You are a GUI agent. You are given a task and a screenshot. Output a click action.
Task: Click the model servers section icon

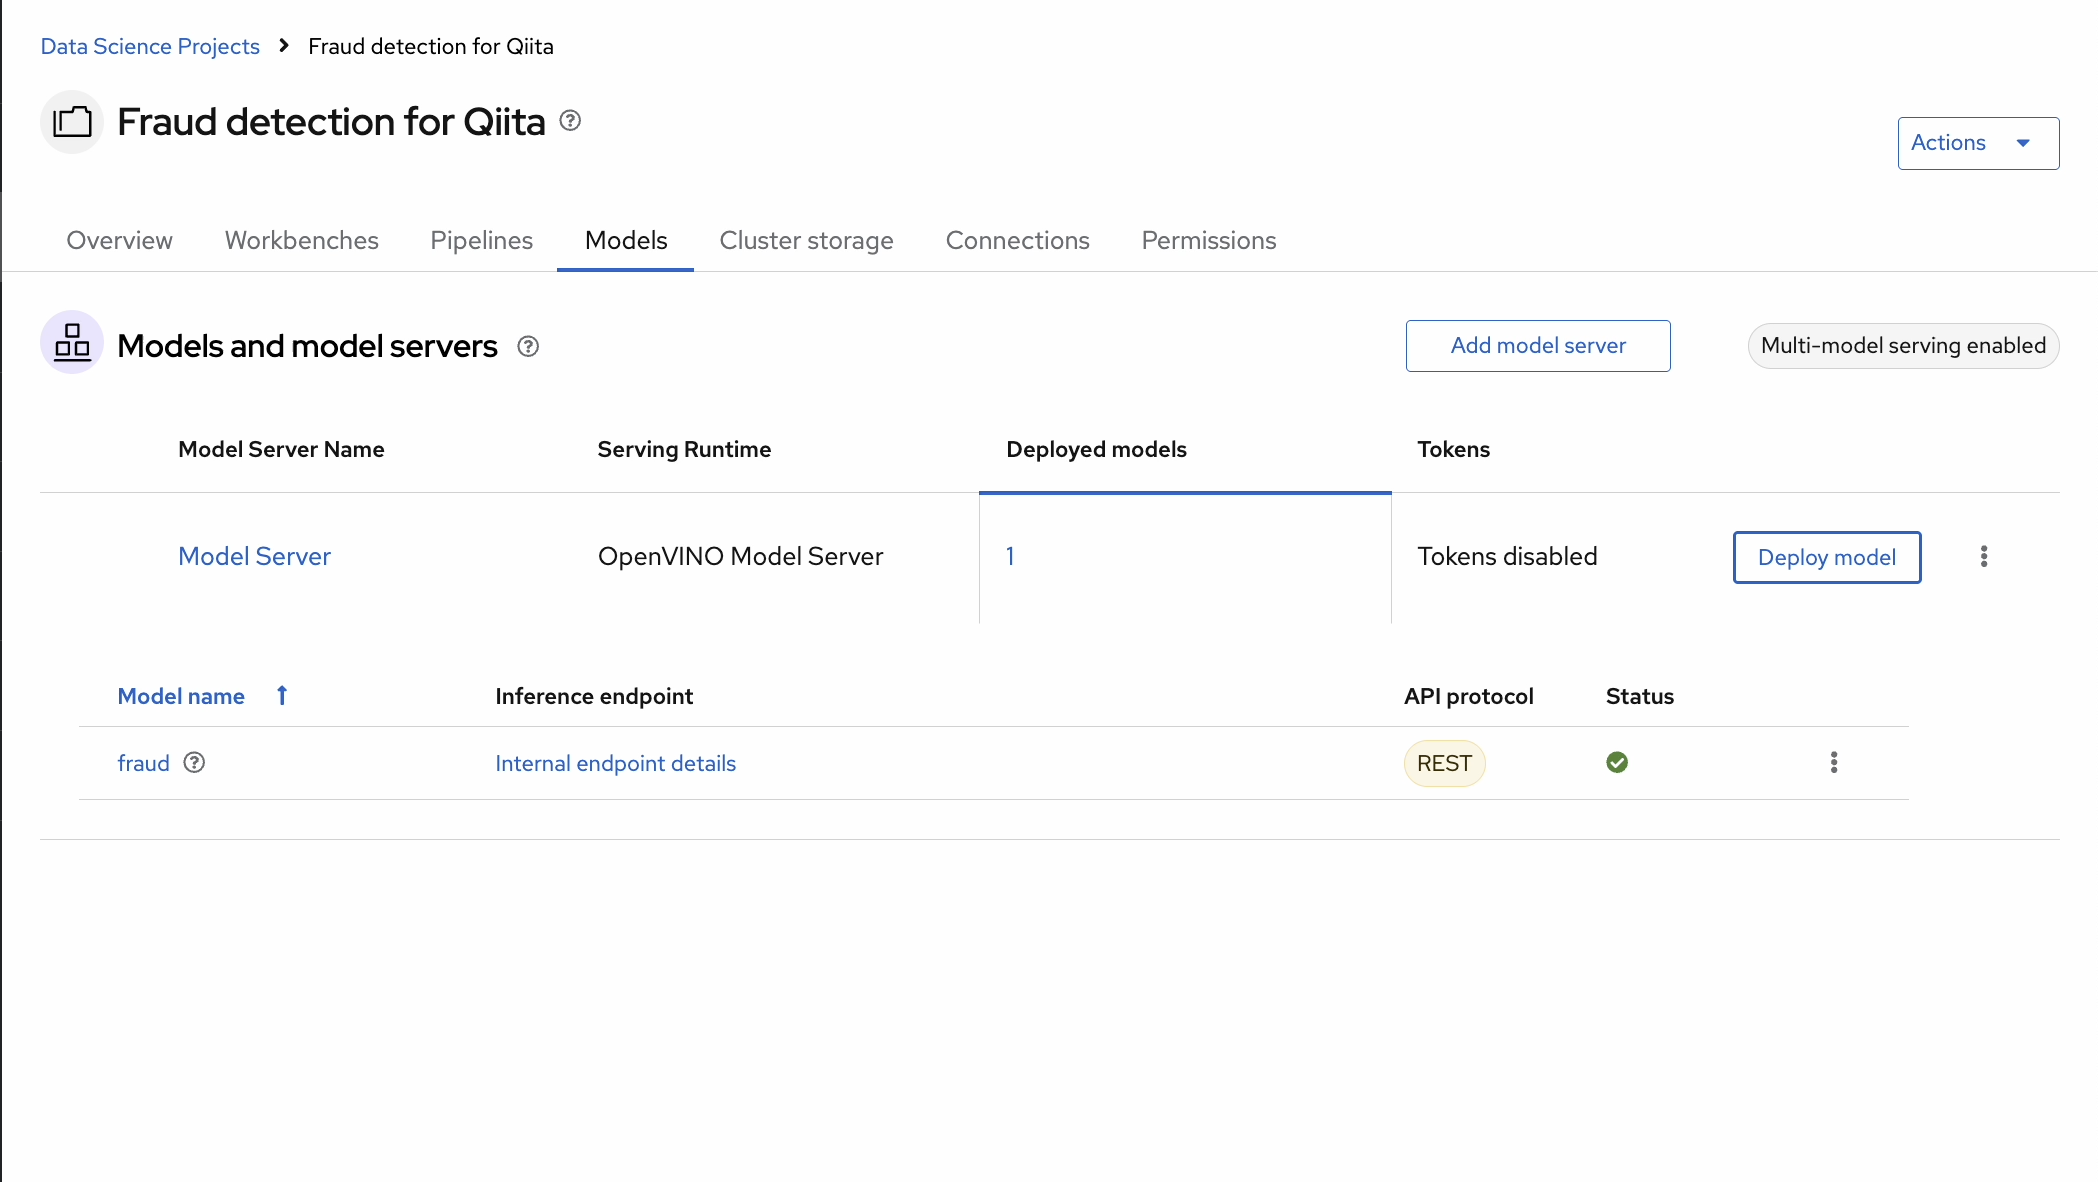pyautogui.click(x=72, y=343)
